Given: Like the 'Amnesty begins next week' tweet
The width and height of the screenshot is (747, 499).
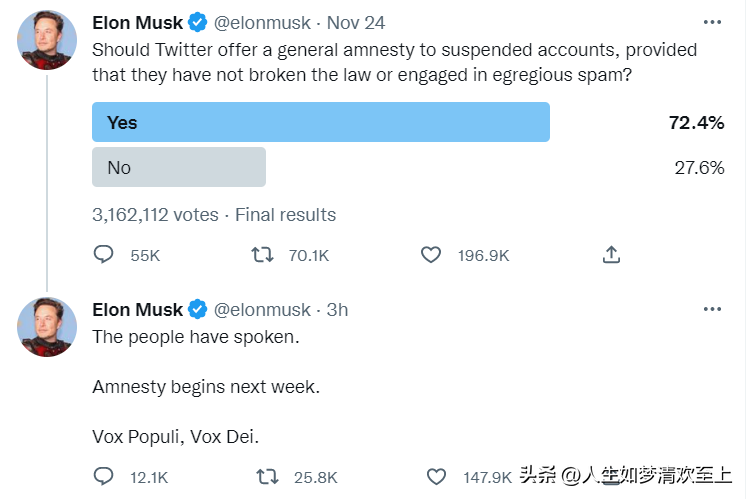Looking at the screenshot, I should click(436, 477).
